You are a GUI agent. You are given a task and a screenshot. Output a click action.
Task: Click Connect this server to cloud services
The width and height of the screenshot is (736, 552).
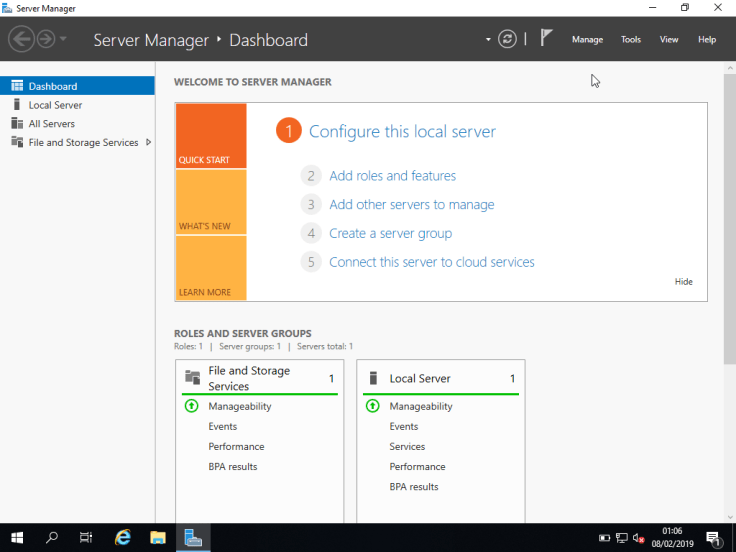[431, 262]
